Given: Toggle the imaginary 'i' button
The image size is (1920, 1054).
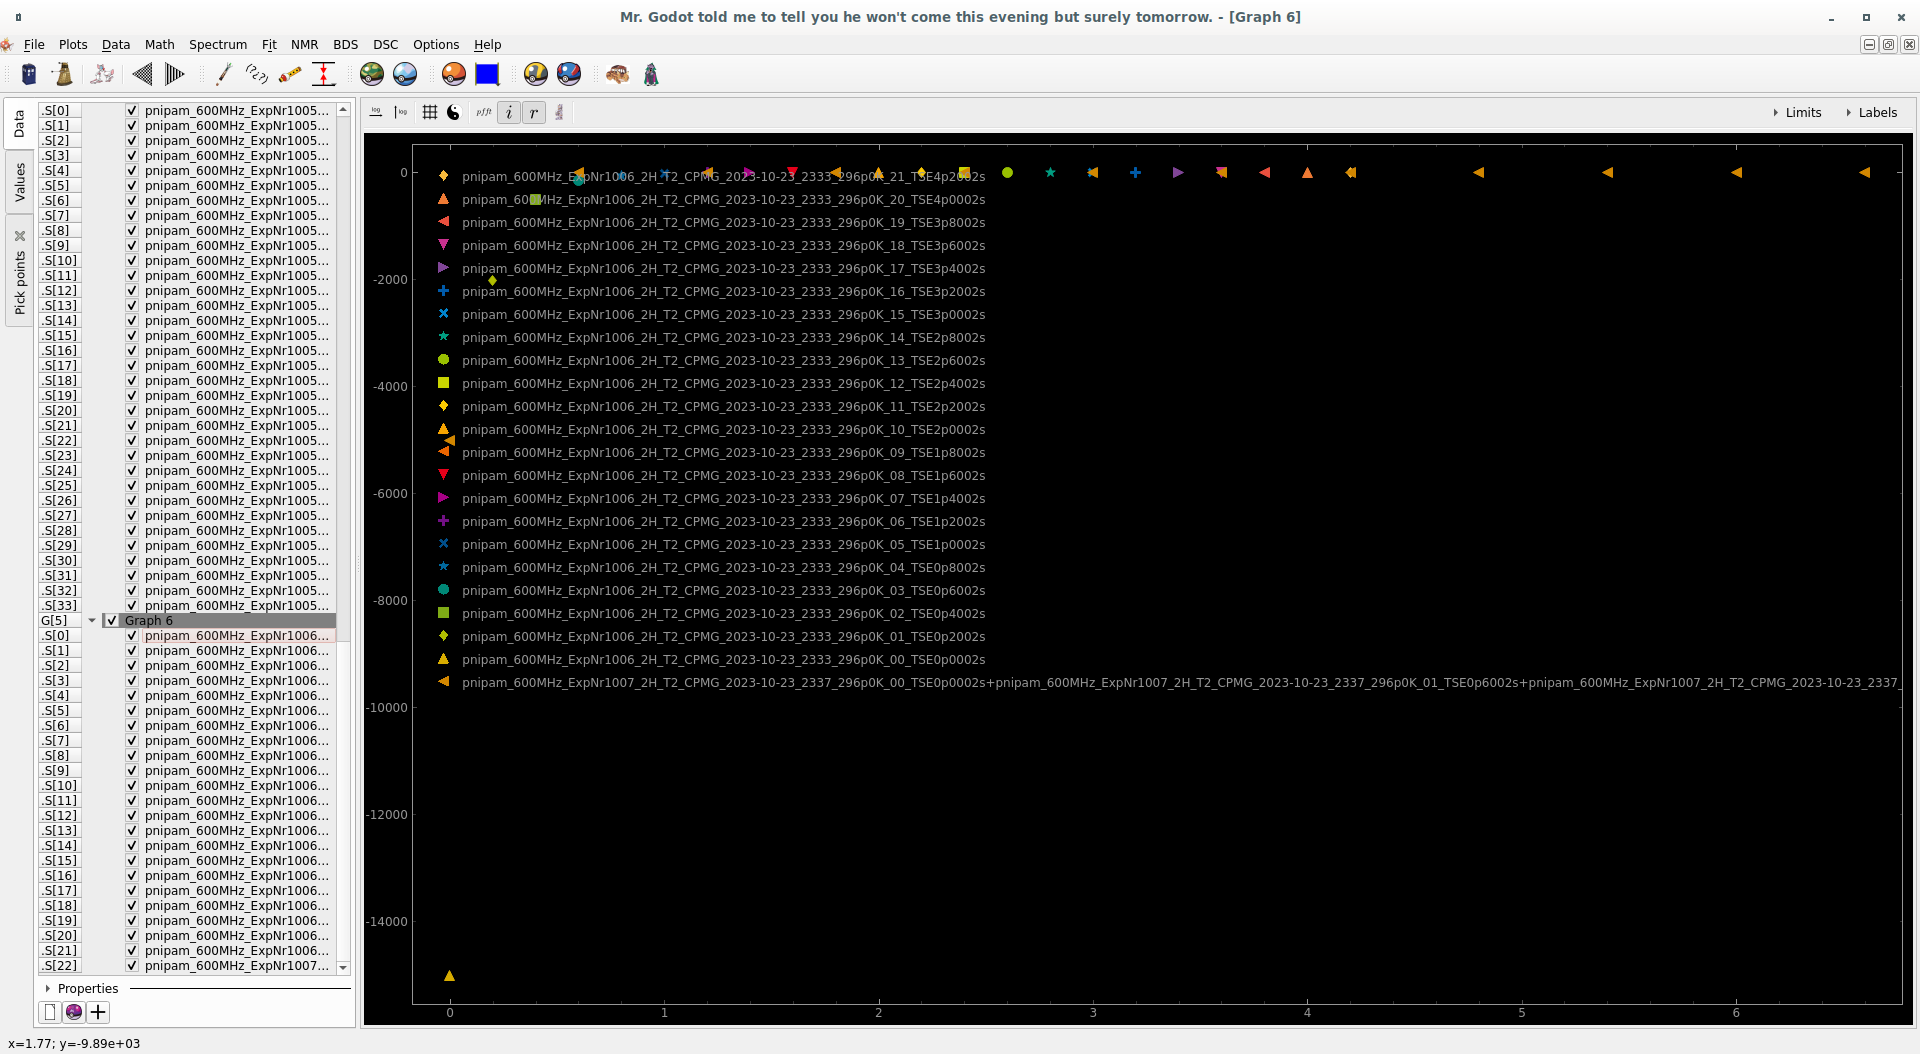Looking at the screenshot, I should tap(509, 112).
